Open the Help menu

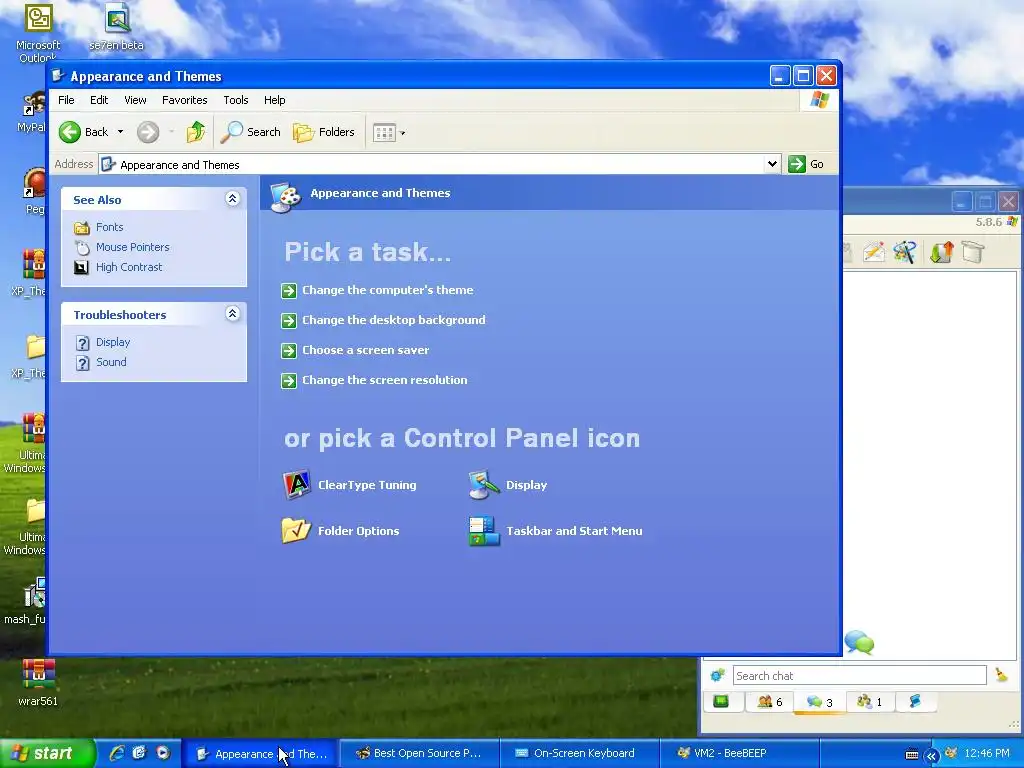274,100
